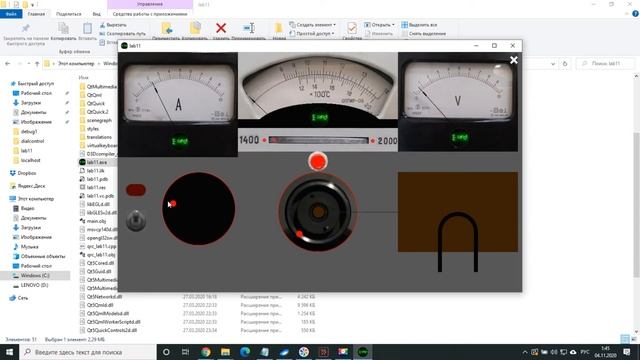This screenshot has height=360, width=640.
Task: Click the green display under the voltmeter
Action: coord(460,138)
